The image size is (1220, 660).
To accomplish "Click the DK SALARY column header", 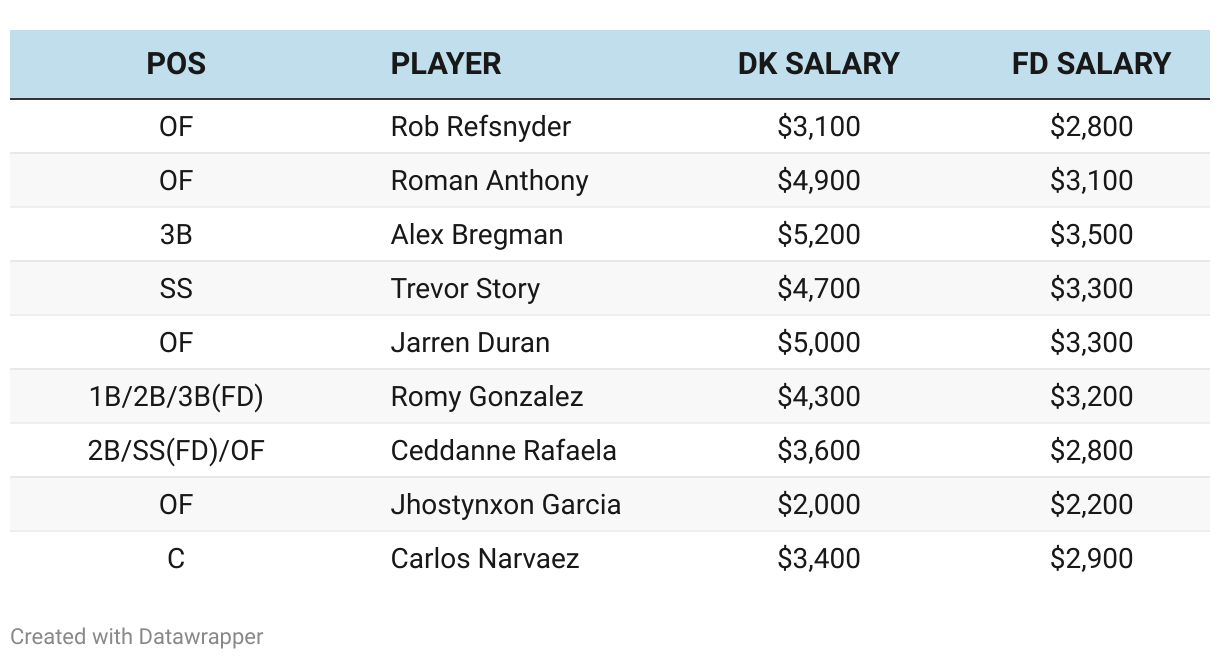I will point(819,64).
